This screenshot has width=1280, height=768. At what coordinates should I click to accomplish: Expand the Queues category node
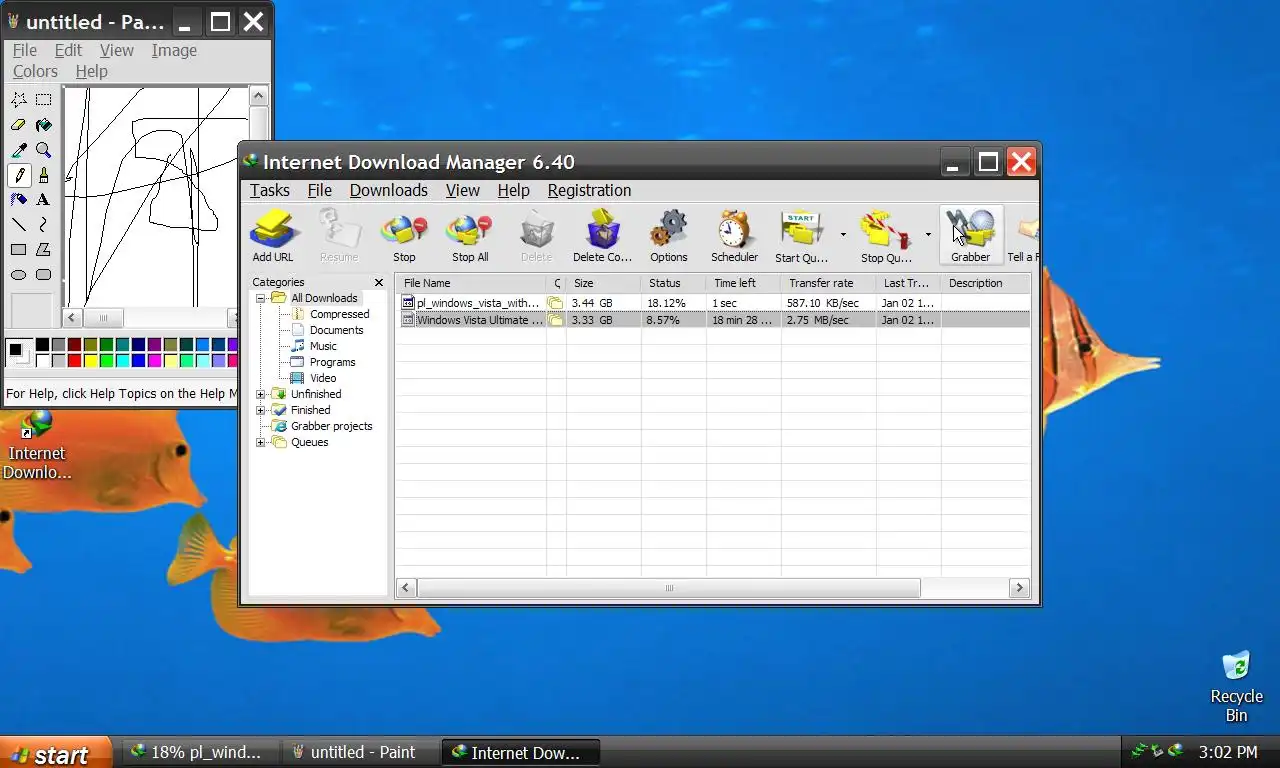pos(260,442)
